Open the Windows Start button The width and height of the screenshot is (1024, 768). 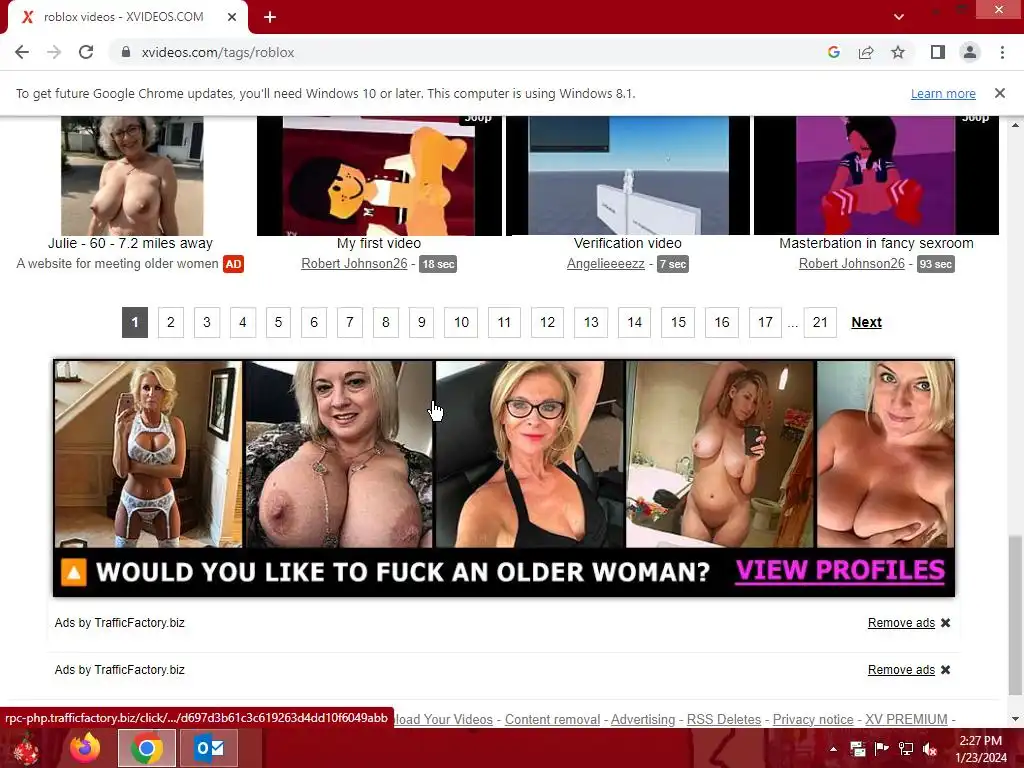(25, 748)
